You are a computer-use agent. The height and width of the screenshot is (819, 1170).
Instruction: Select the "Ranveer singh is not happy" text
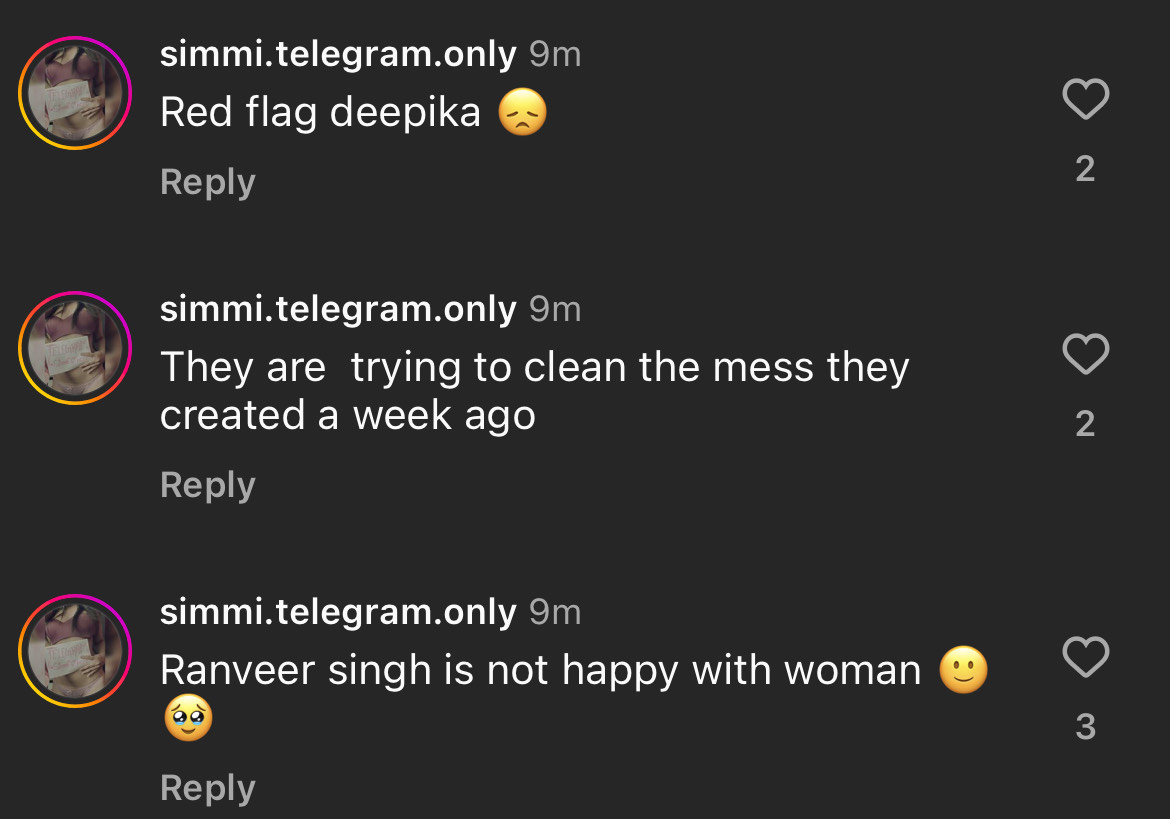coord(540,671)
